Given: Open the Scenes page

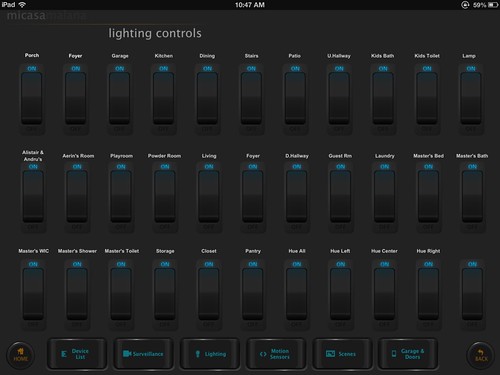Looking at the screenshot, I should (x=342, y=354).
